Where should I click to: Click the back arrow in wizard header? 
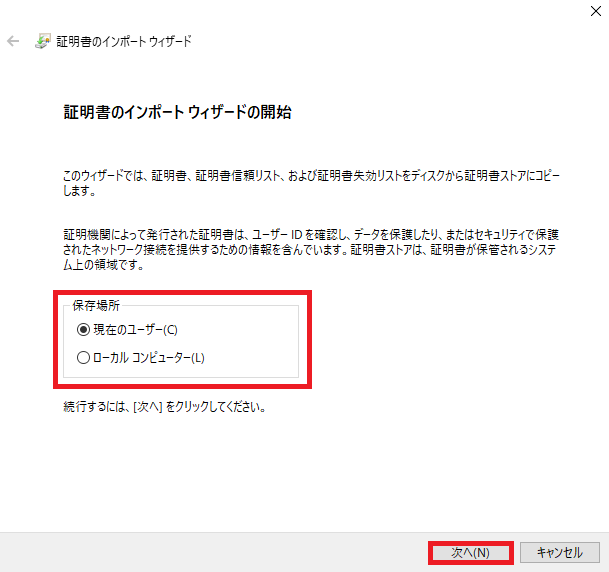click(13, 41)
